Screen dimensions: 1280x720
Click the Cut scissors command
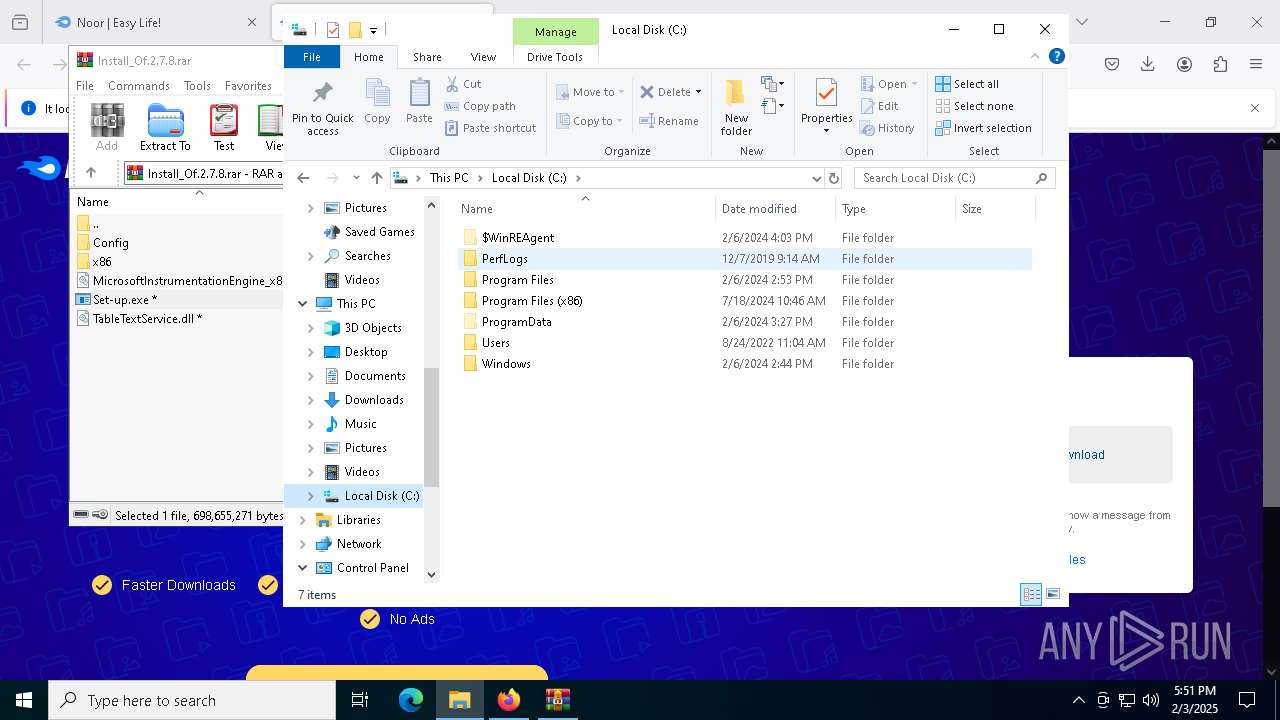coord(463,84)
